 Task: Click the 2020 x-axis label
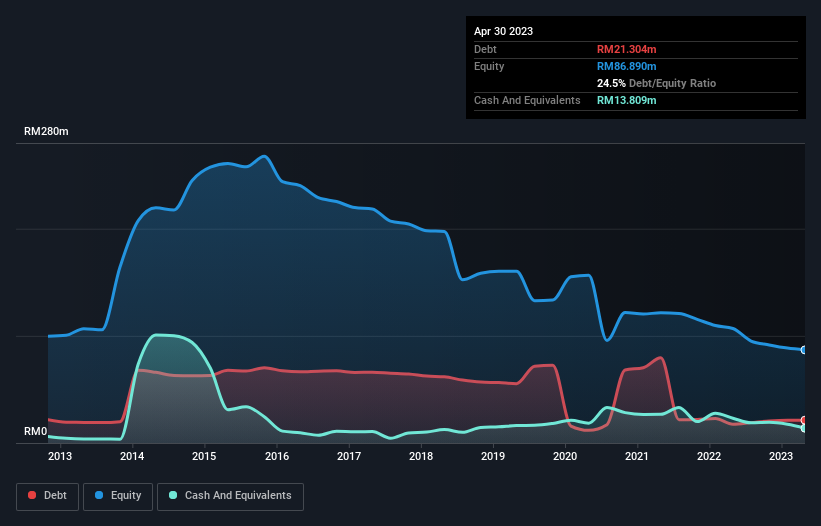pyautogui.click(x=565, y=456)
